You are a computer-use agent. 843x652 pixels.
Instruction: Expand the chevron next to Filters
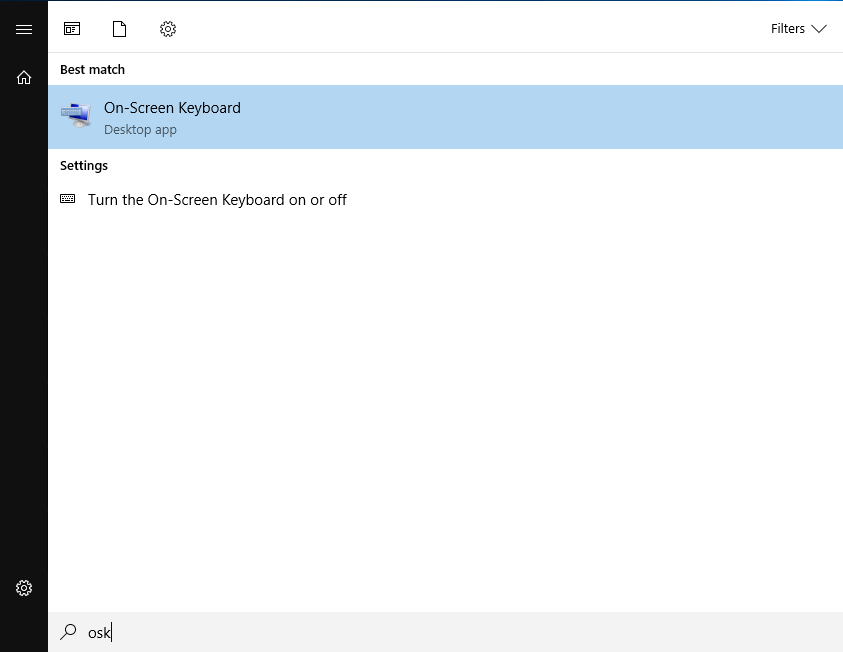click(x=819, y=29)
